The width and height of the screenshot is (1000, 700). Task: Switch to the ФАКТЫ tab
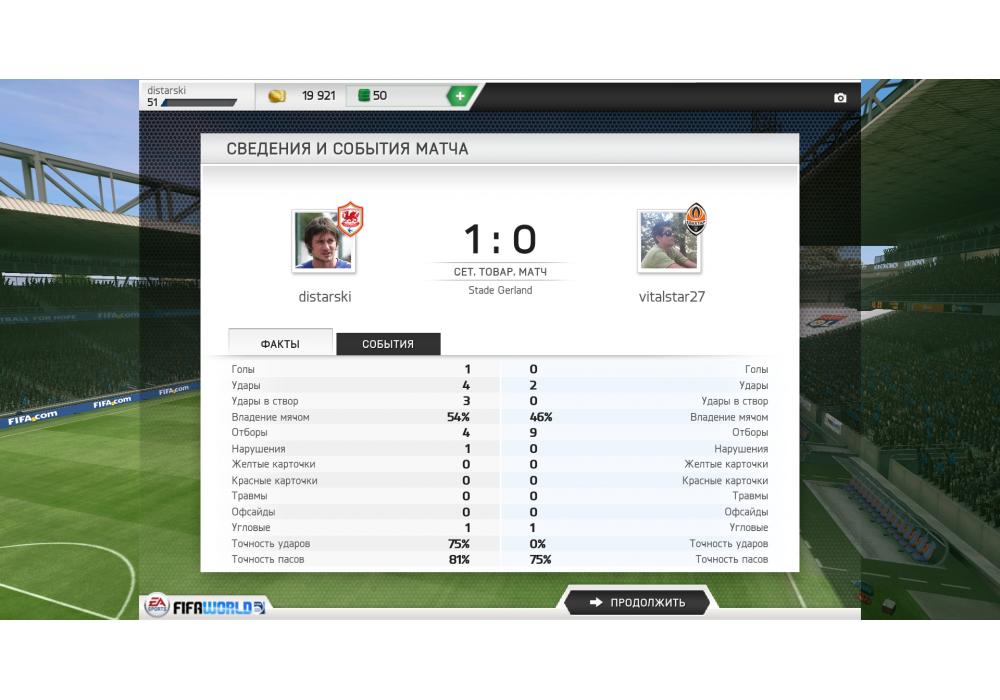[x=280, y=343]
